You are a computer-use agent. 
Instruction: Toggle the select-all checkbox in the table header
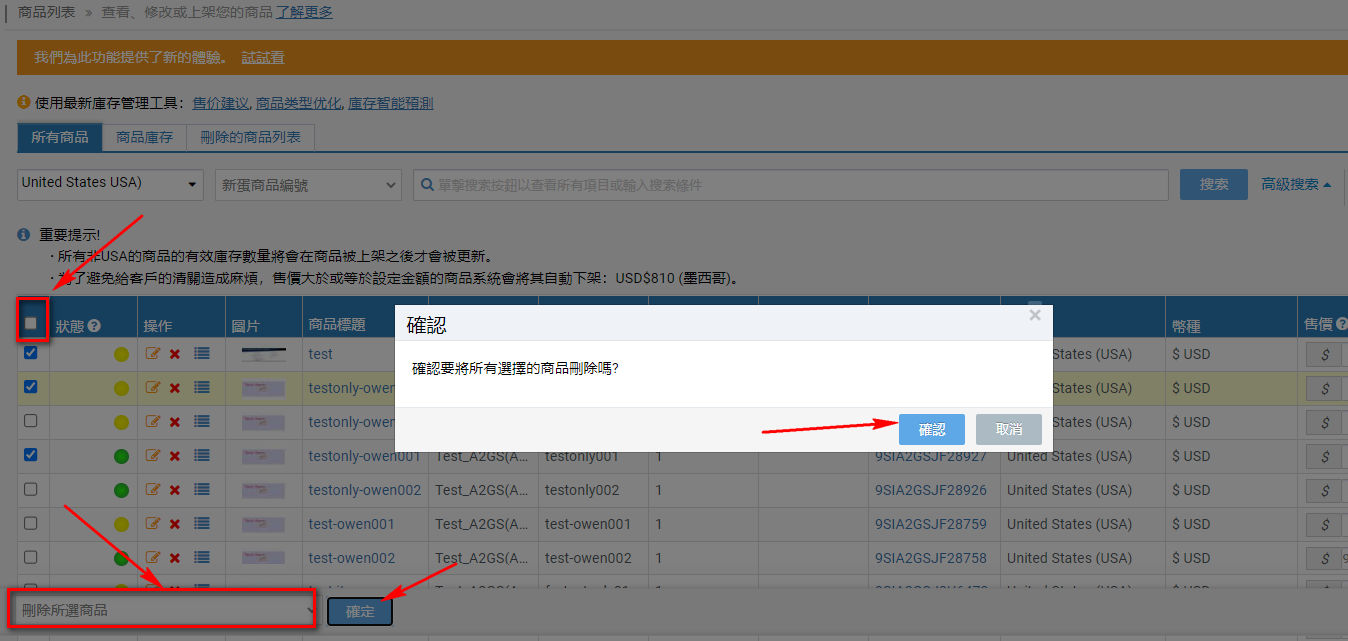[x=31, y=323]
